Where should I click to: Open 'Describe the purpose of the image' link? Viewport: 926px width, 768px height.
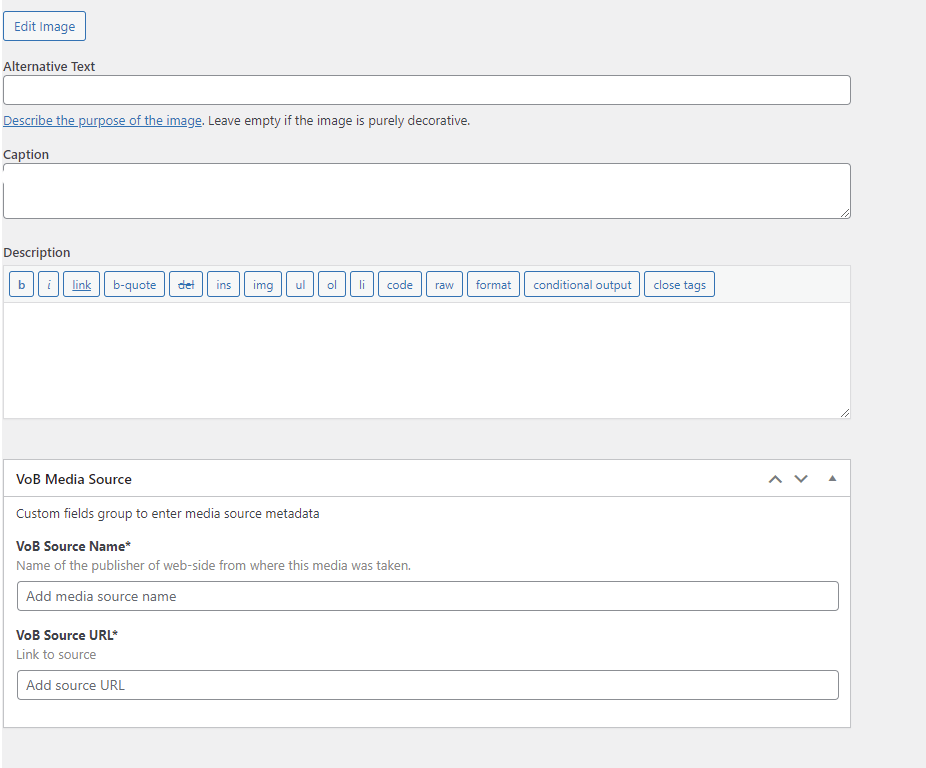pyautogui.click(x=103, y=121)
